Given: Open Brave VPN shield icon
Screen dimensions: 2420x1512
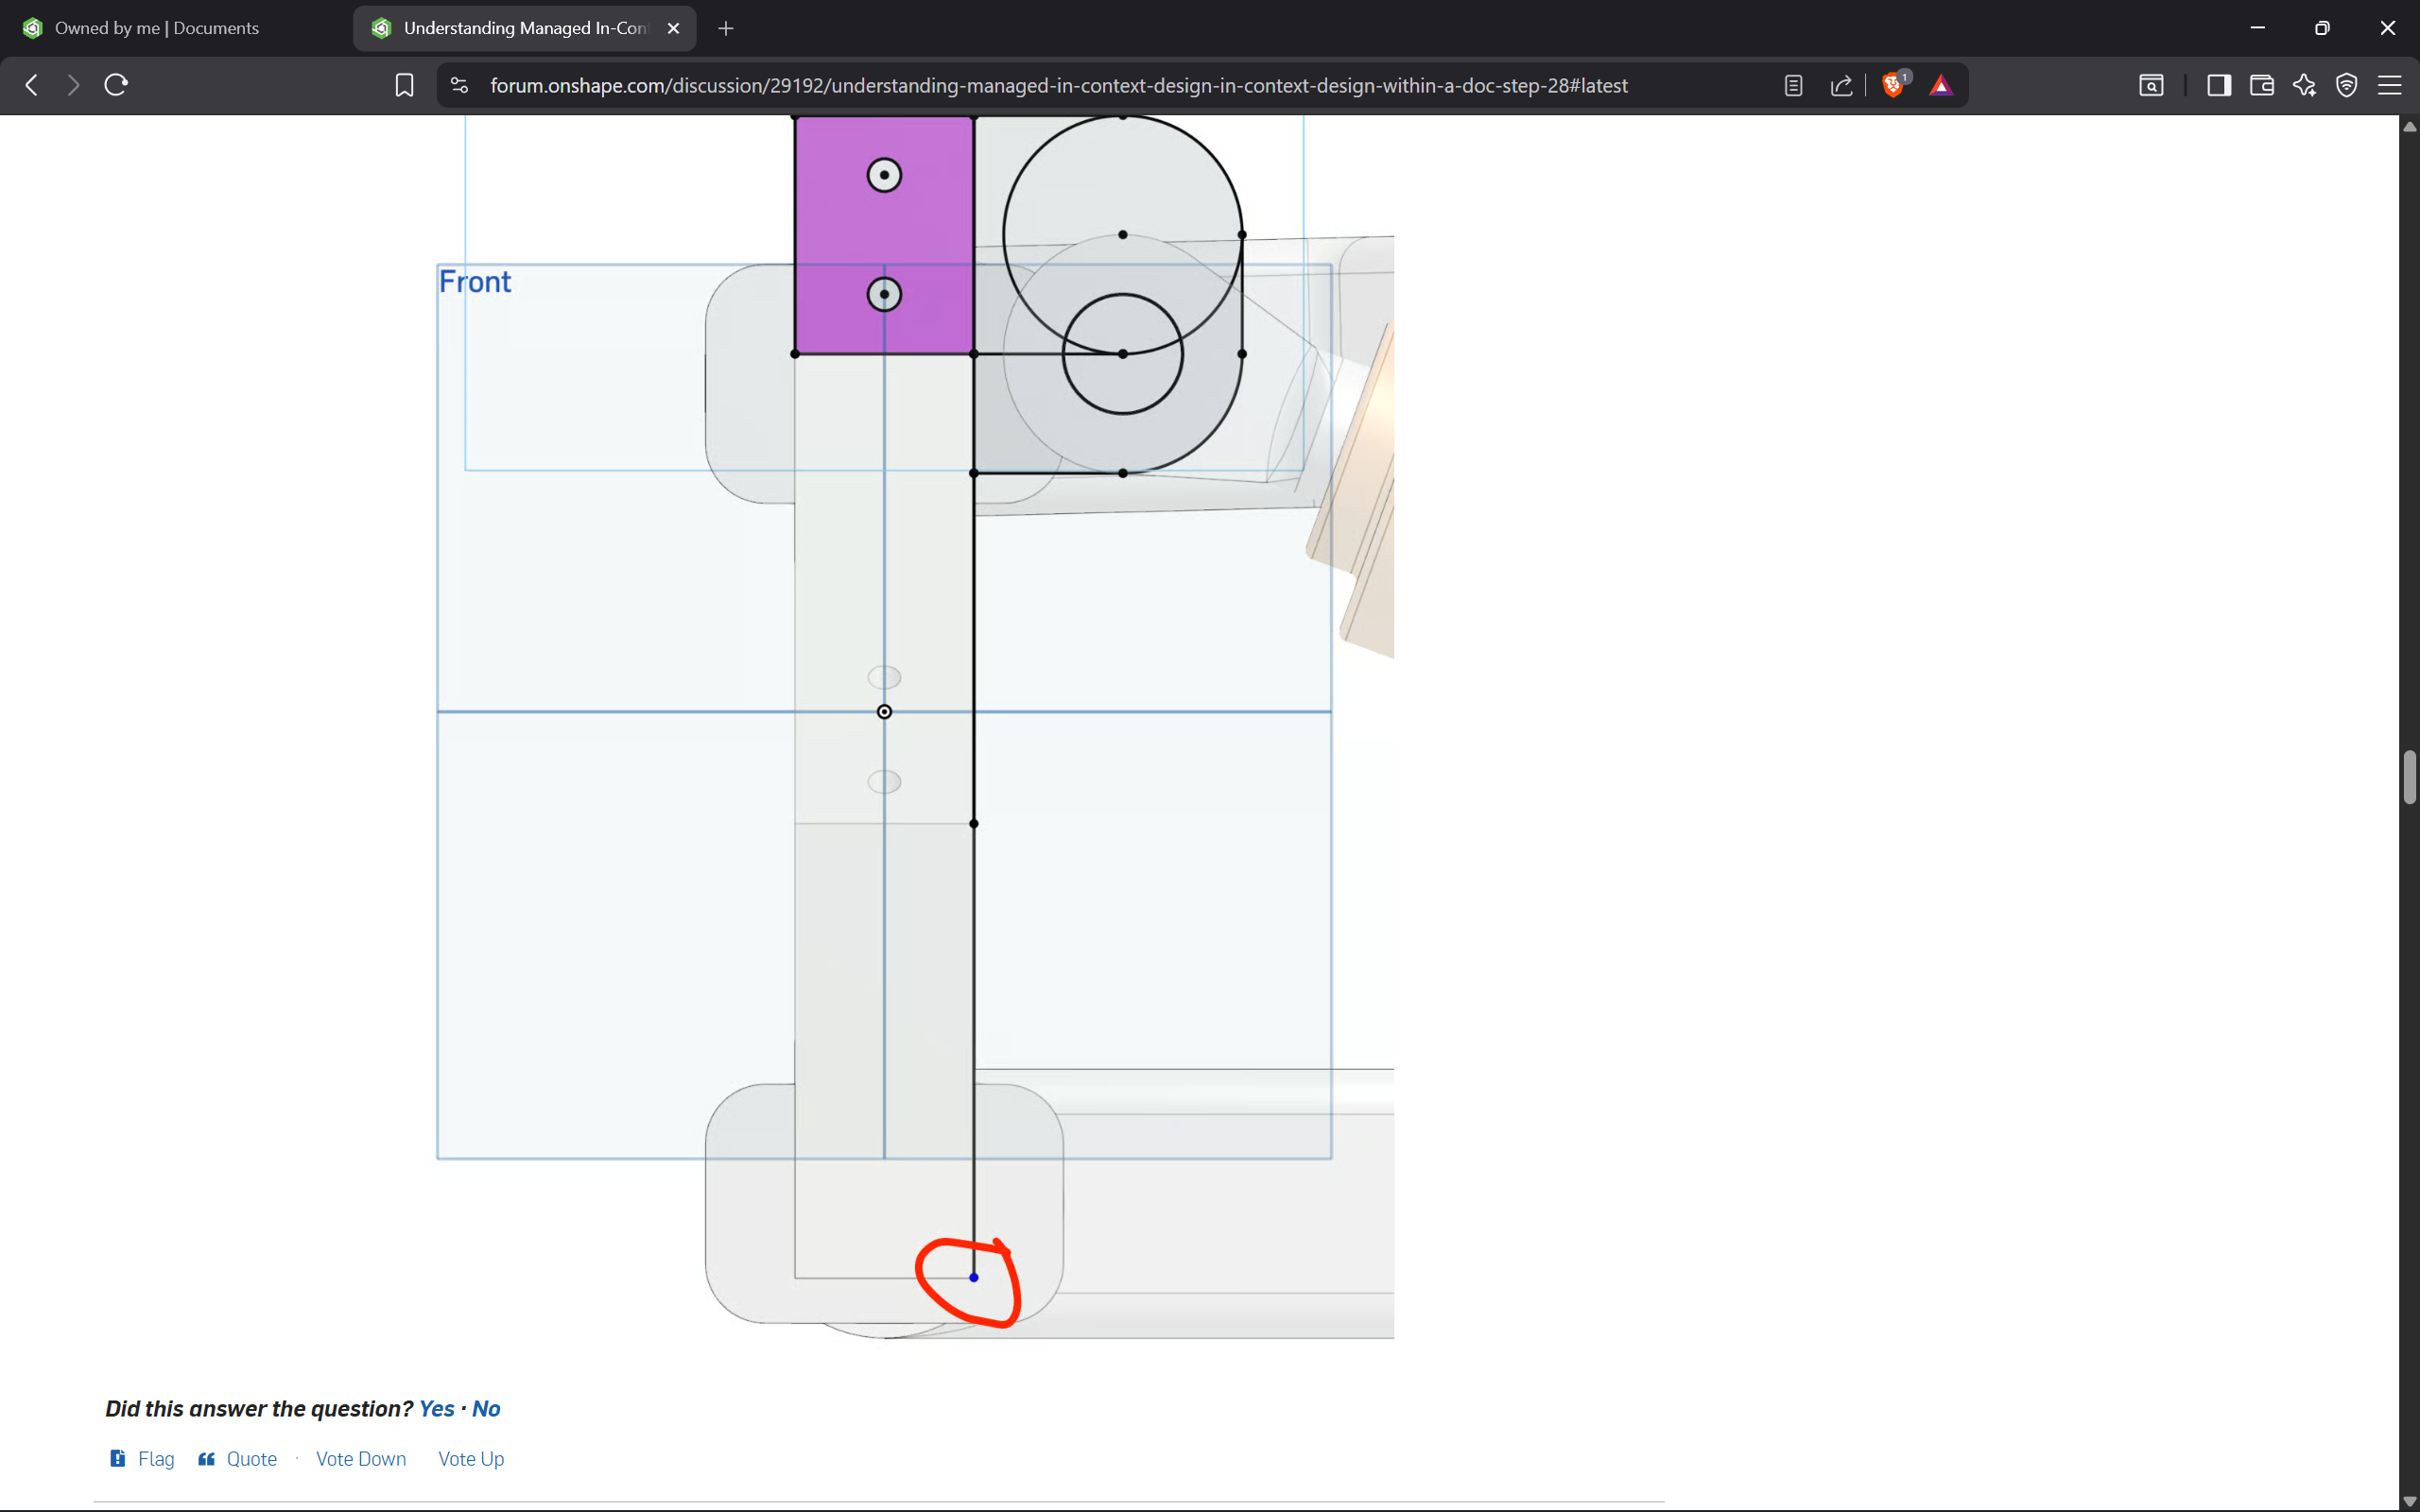Looking at the screenshot, I should [2346, 85].
